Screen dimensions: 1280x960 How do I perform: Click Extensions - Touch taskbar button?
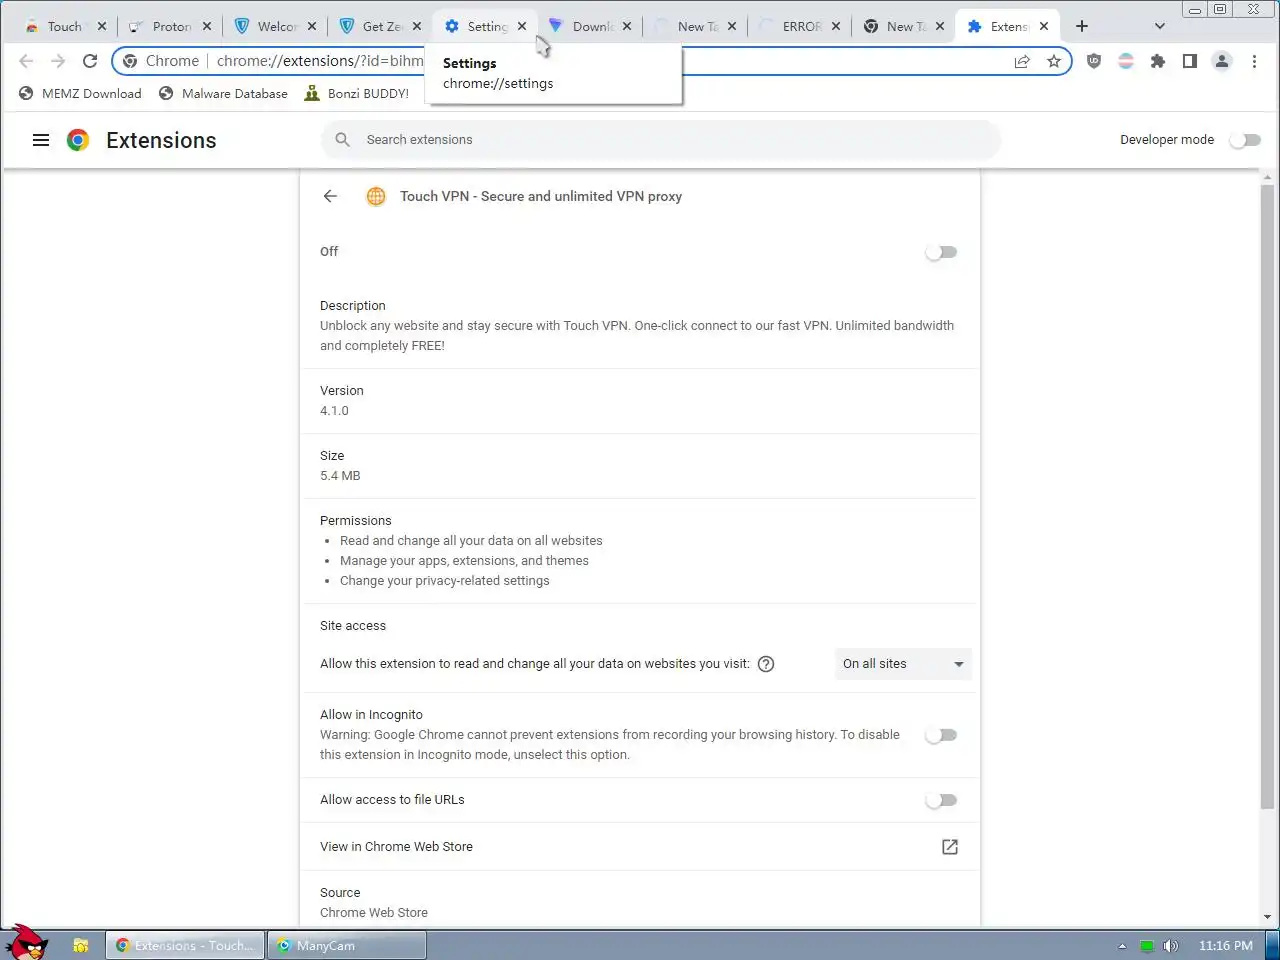coord(186,945)
